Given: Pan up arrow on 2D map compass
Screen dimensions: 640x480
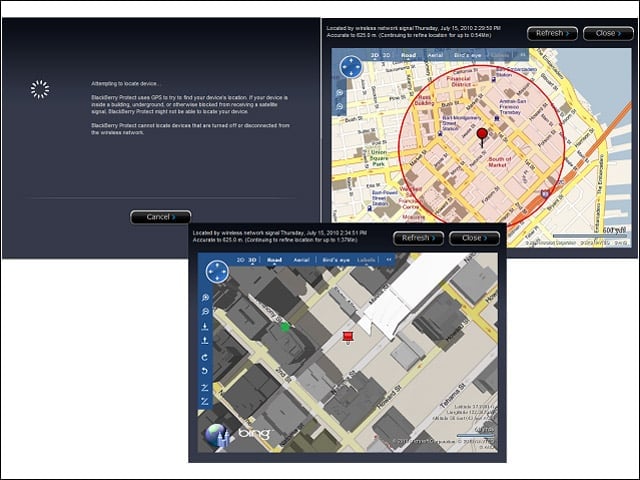Looking at the screenshot, I should [351, 59].
